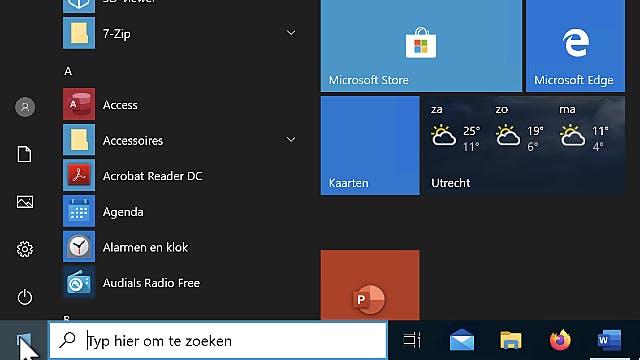Launch Firefox from the taskbar
The width and height of the screenshot is (640, 360).
560,340
